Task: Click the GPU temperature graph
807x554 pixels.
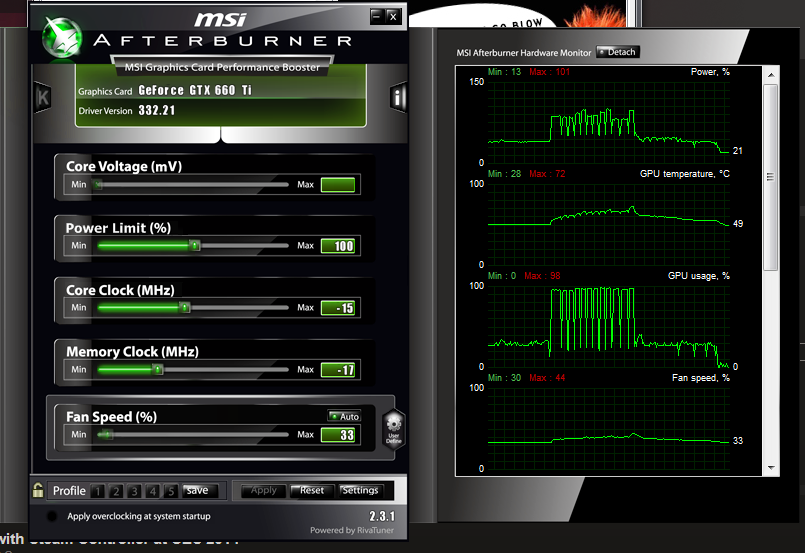Action: (608, 224)
